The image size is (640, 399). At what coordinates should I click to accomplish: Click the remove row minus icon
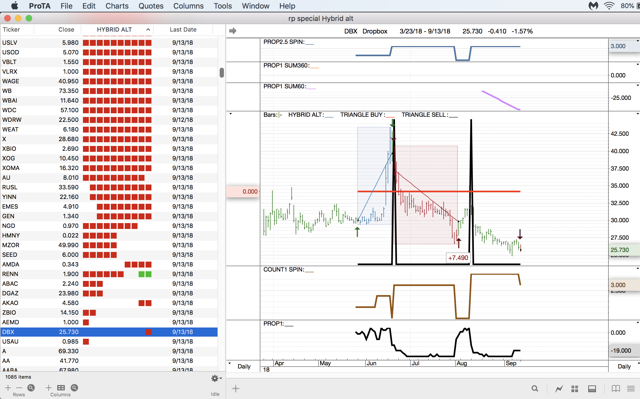[x=19, y=388]
